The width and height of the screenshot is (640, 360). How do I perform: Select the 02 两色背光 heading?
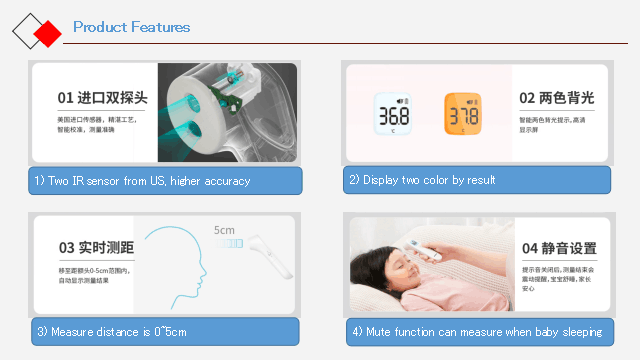pos(557,98)
